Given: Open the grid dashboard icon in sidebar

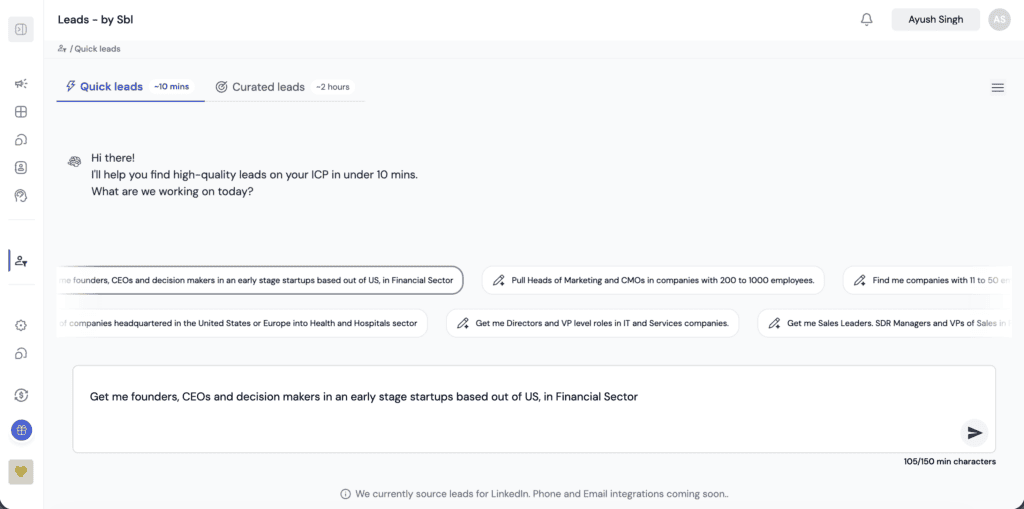Looking at the screenshot, I should (21, 112).
